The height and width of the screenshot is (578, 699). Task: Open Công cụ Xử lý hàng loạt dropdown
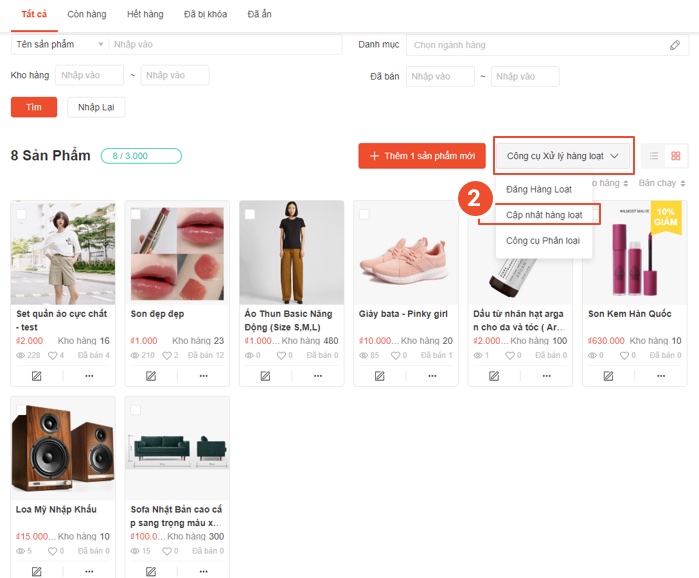(564, 156)
